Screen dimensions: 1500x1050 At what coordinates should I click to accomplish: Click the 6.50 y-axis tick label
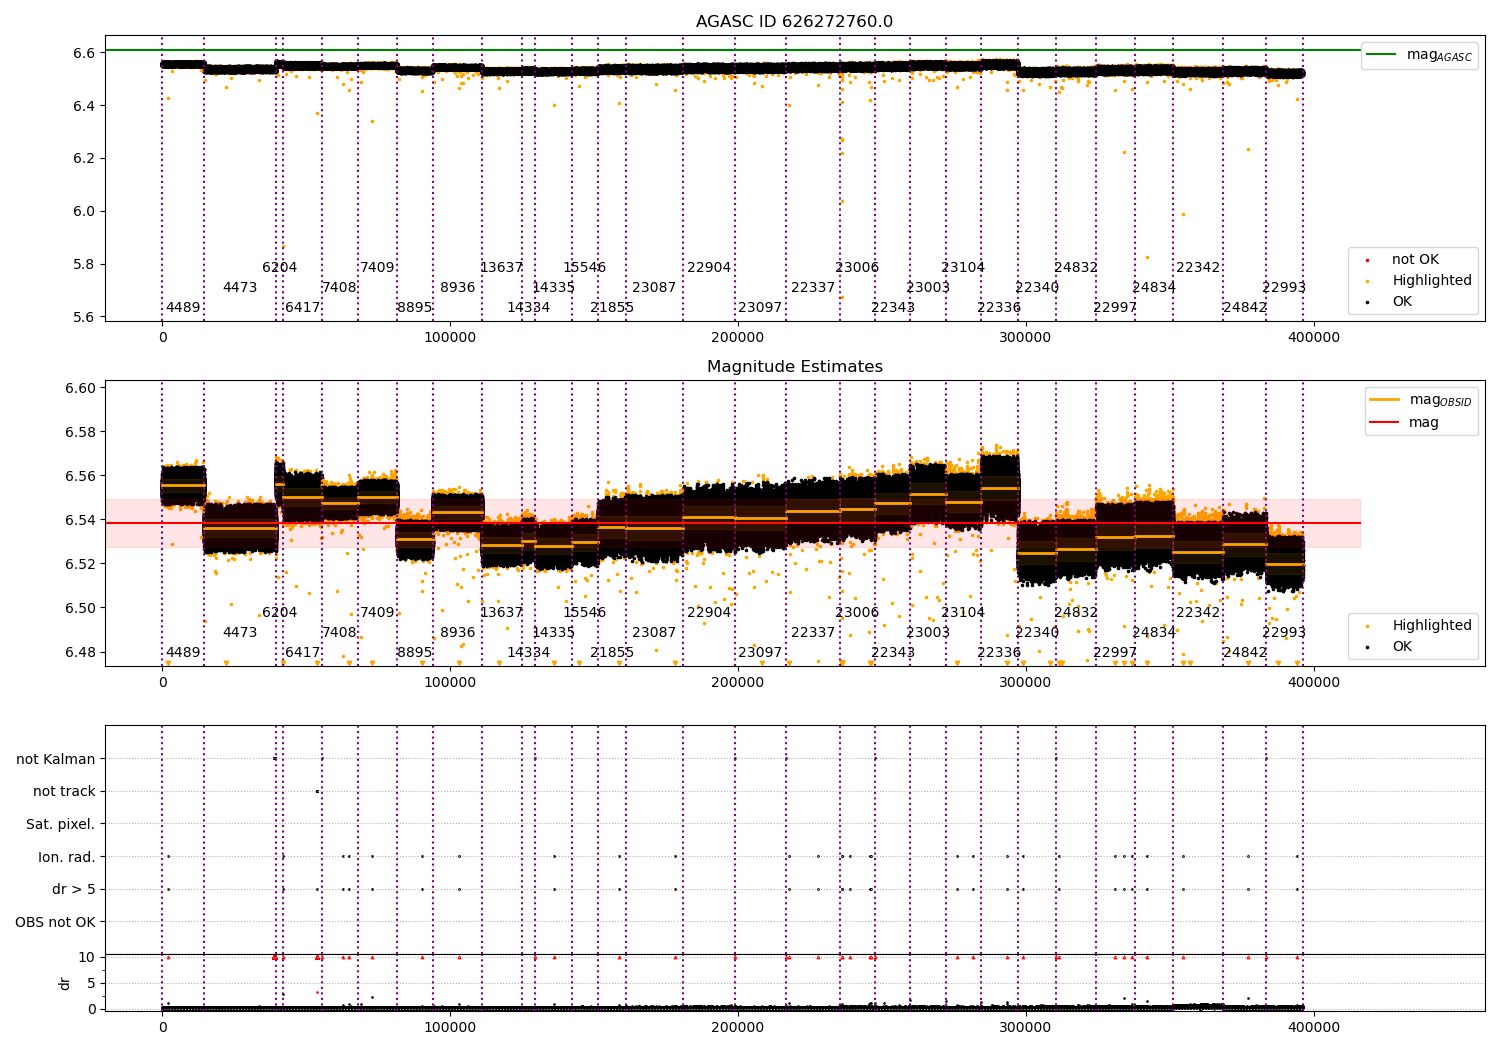click(81, 609)
